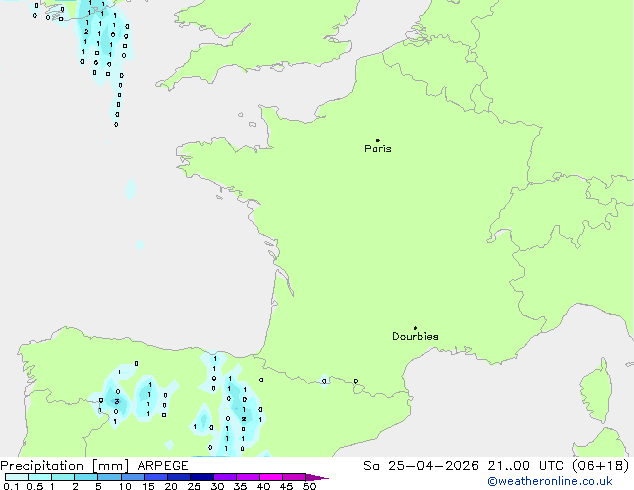Pick the 35–40 mm legend swatch
The height and width of the screenshot is (490, 634).
click(x=248, y=477)
